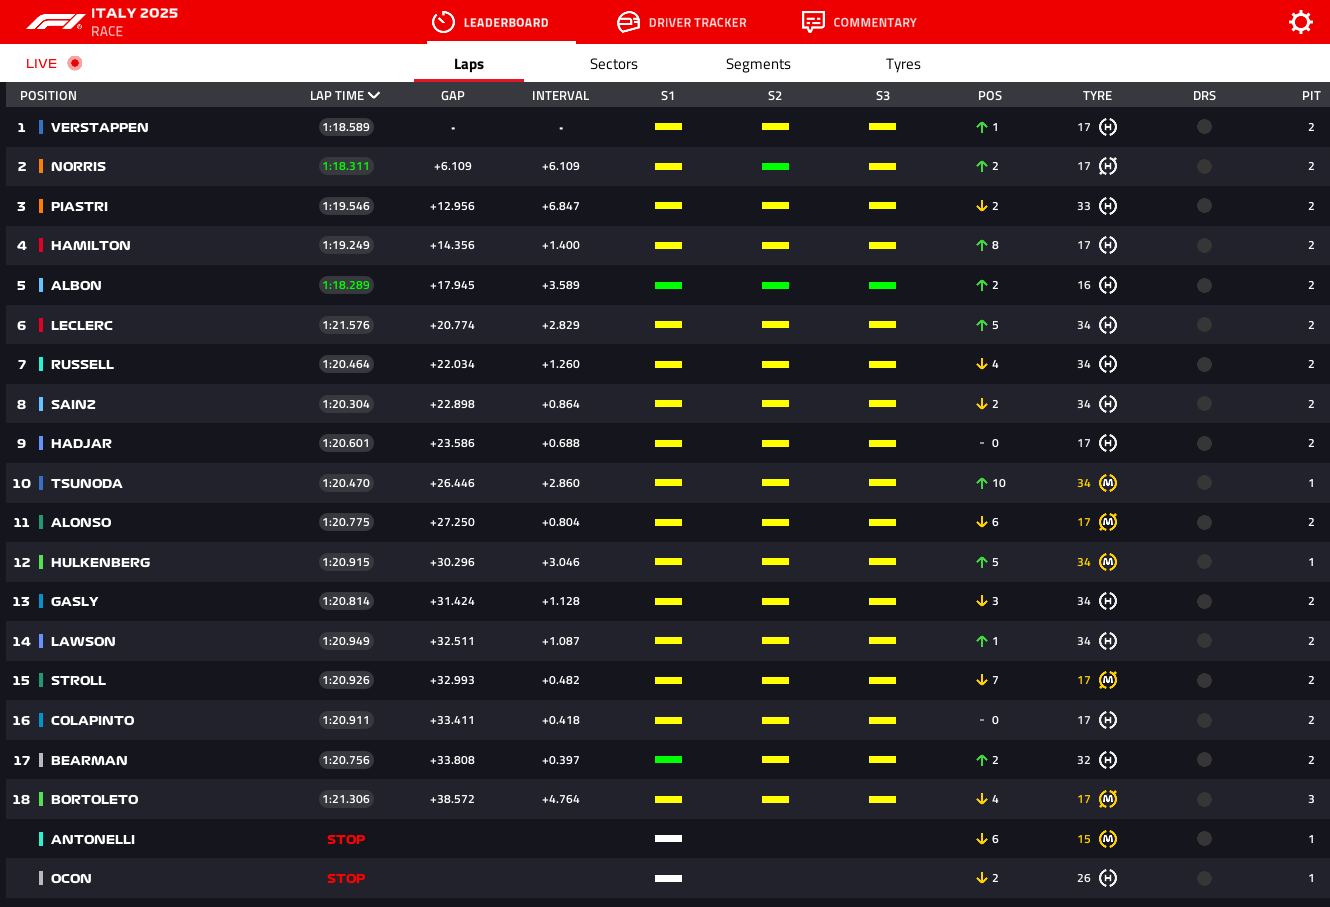Screen dimensions: 1330x907
Task: Click the medium tyre icon in Stroll's row
Action: pyautogui.click(x=1108, y=680)
